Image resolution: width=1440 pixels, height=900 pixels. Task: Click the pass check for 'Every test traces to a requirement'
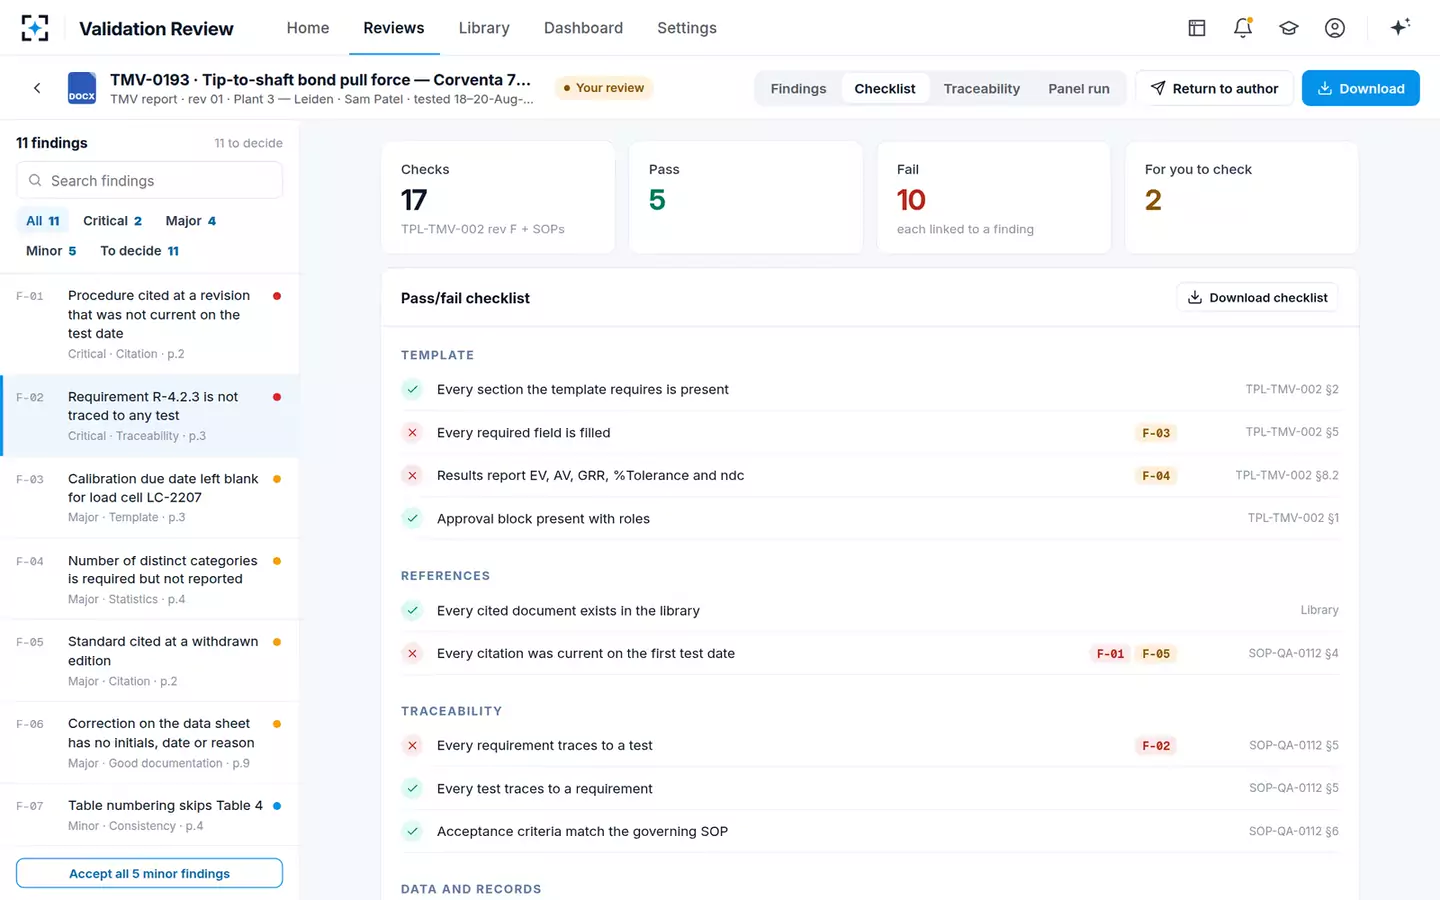tap(412, 788)
